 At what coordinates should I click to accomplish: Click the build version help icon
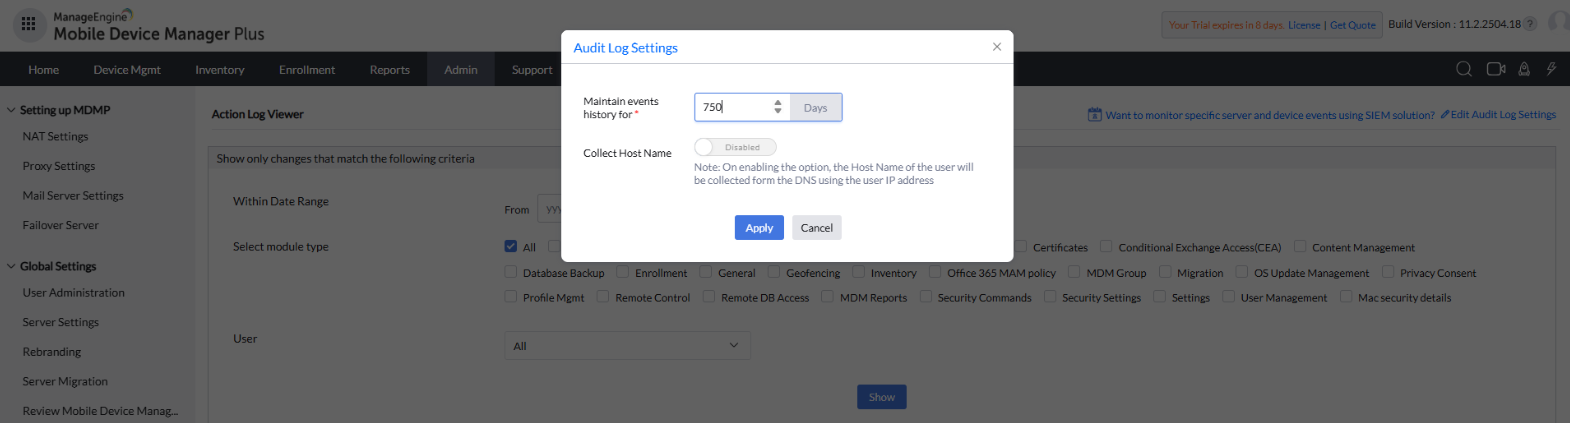click(x=1530, y=24)
